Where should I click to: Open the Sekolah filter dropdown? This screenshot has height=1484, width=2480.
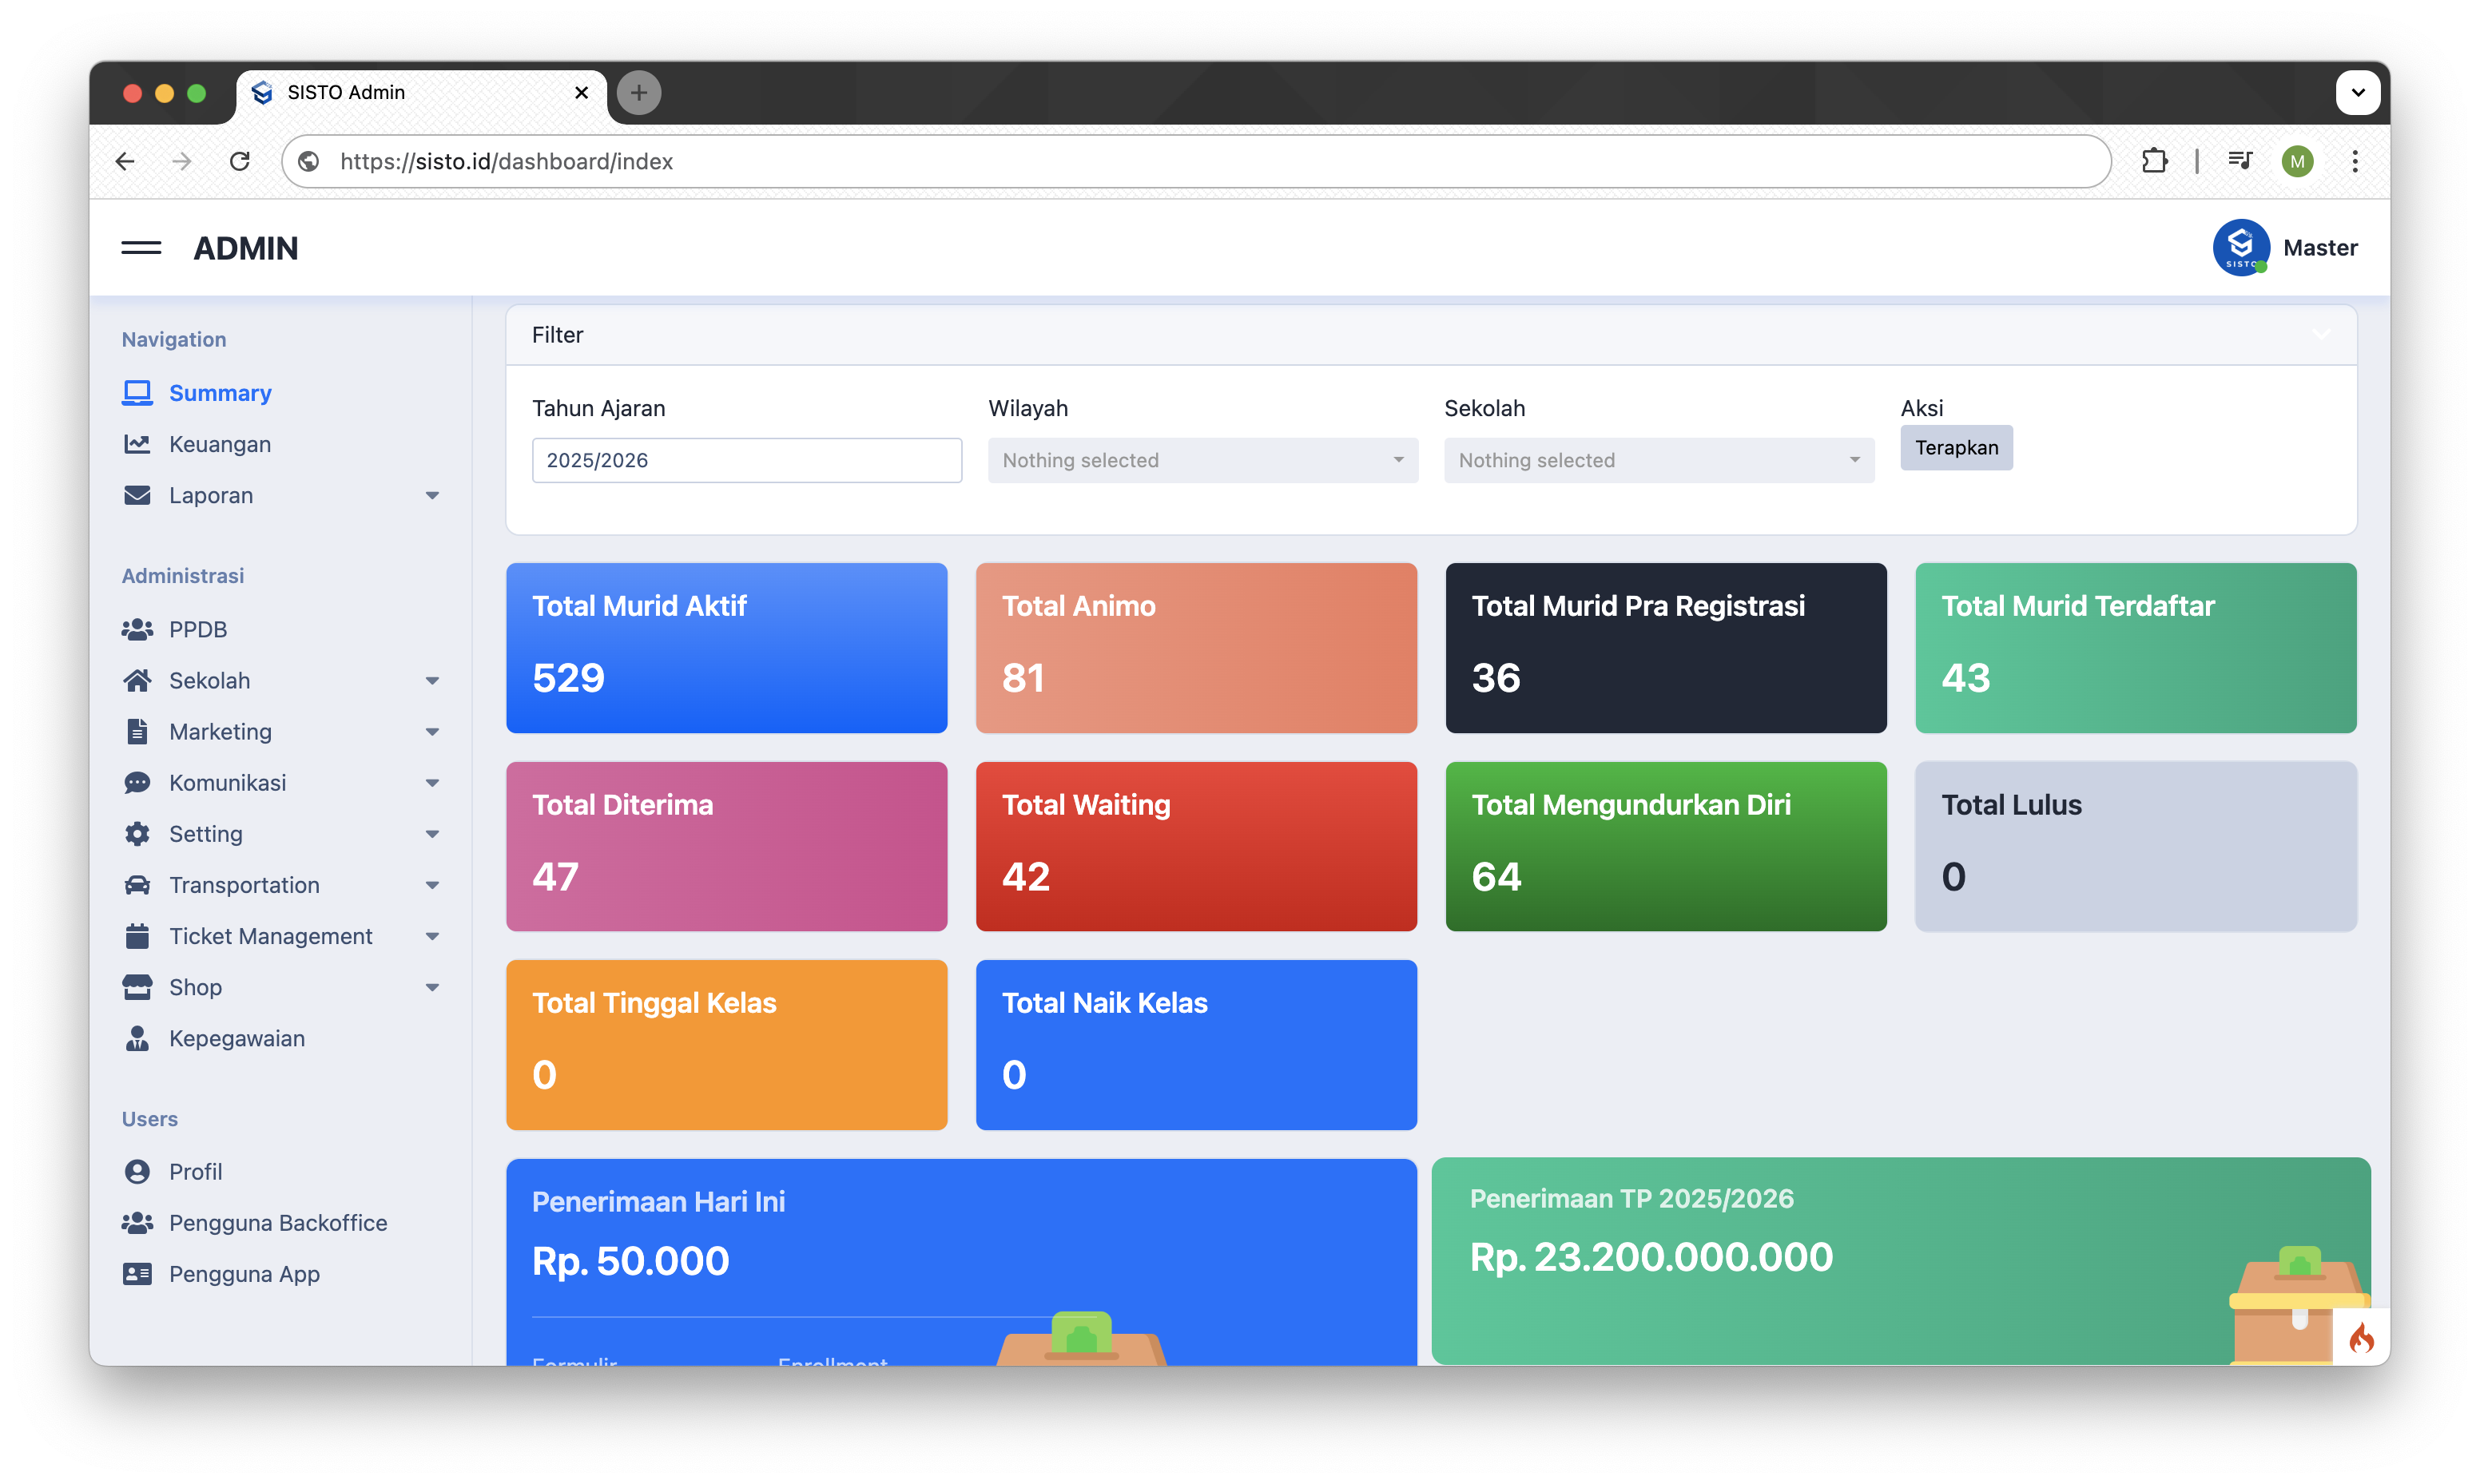tap(1658, 460)
